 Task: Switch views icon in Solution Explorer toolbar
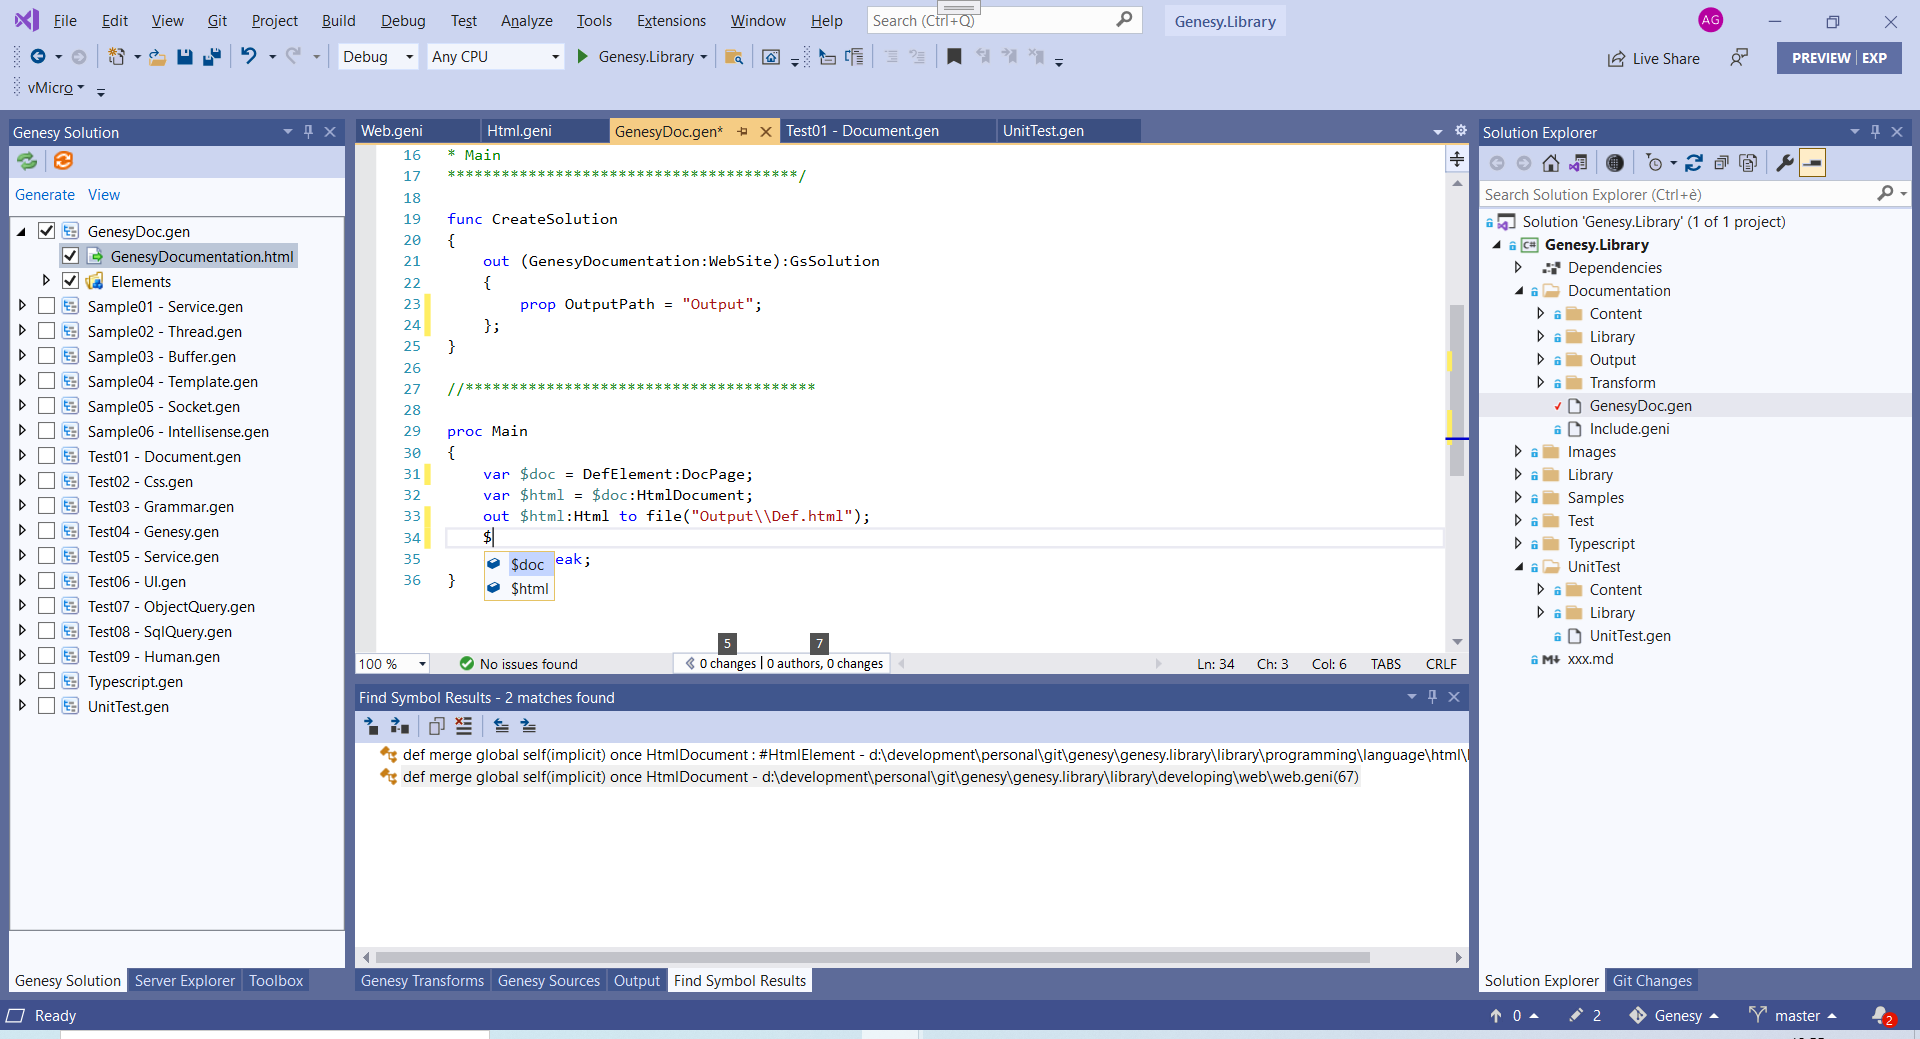tap(1578, 163)
